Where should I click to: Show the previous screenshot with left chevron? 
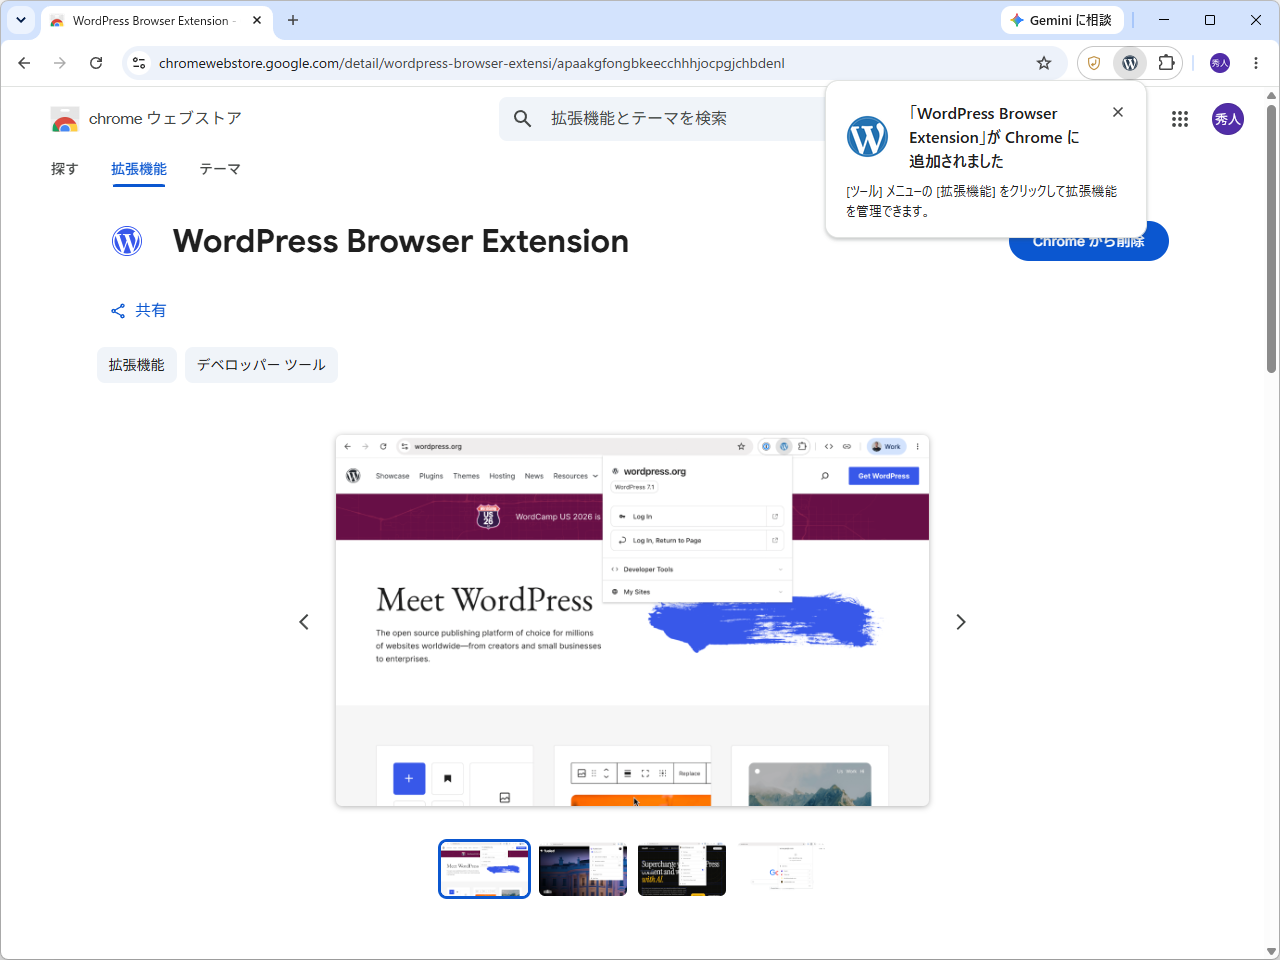(304, 622)
